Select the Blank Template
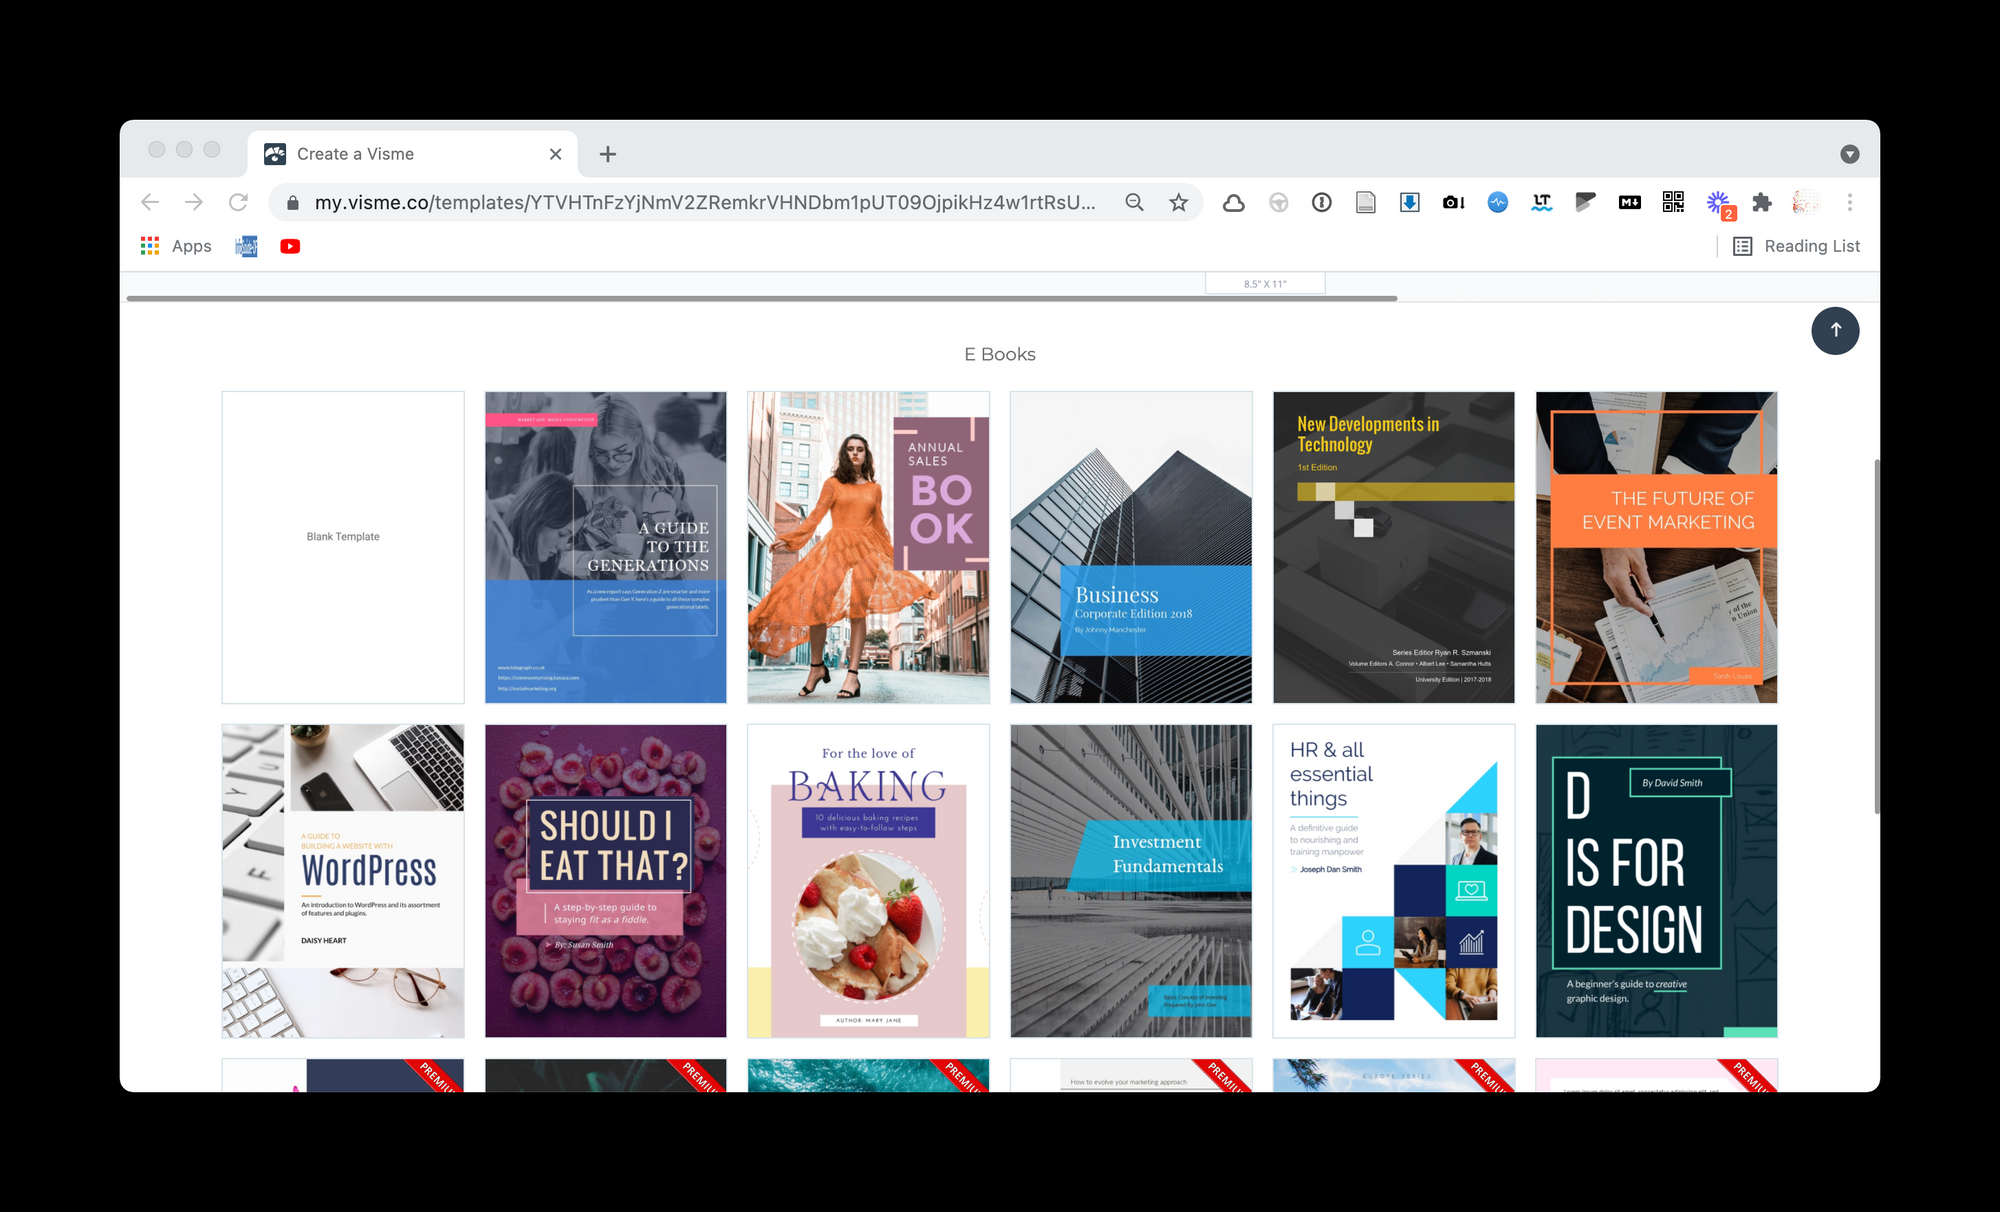The width and height of the screenshot is (2000, 1212). (343, 547)
